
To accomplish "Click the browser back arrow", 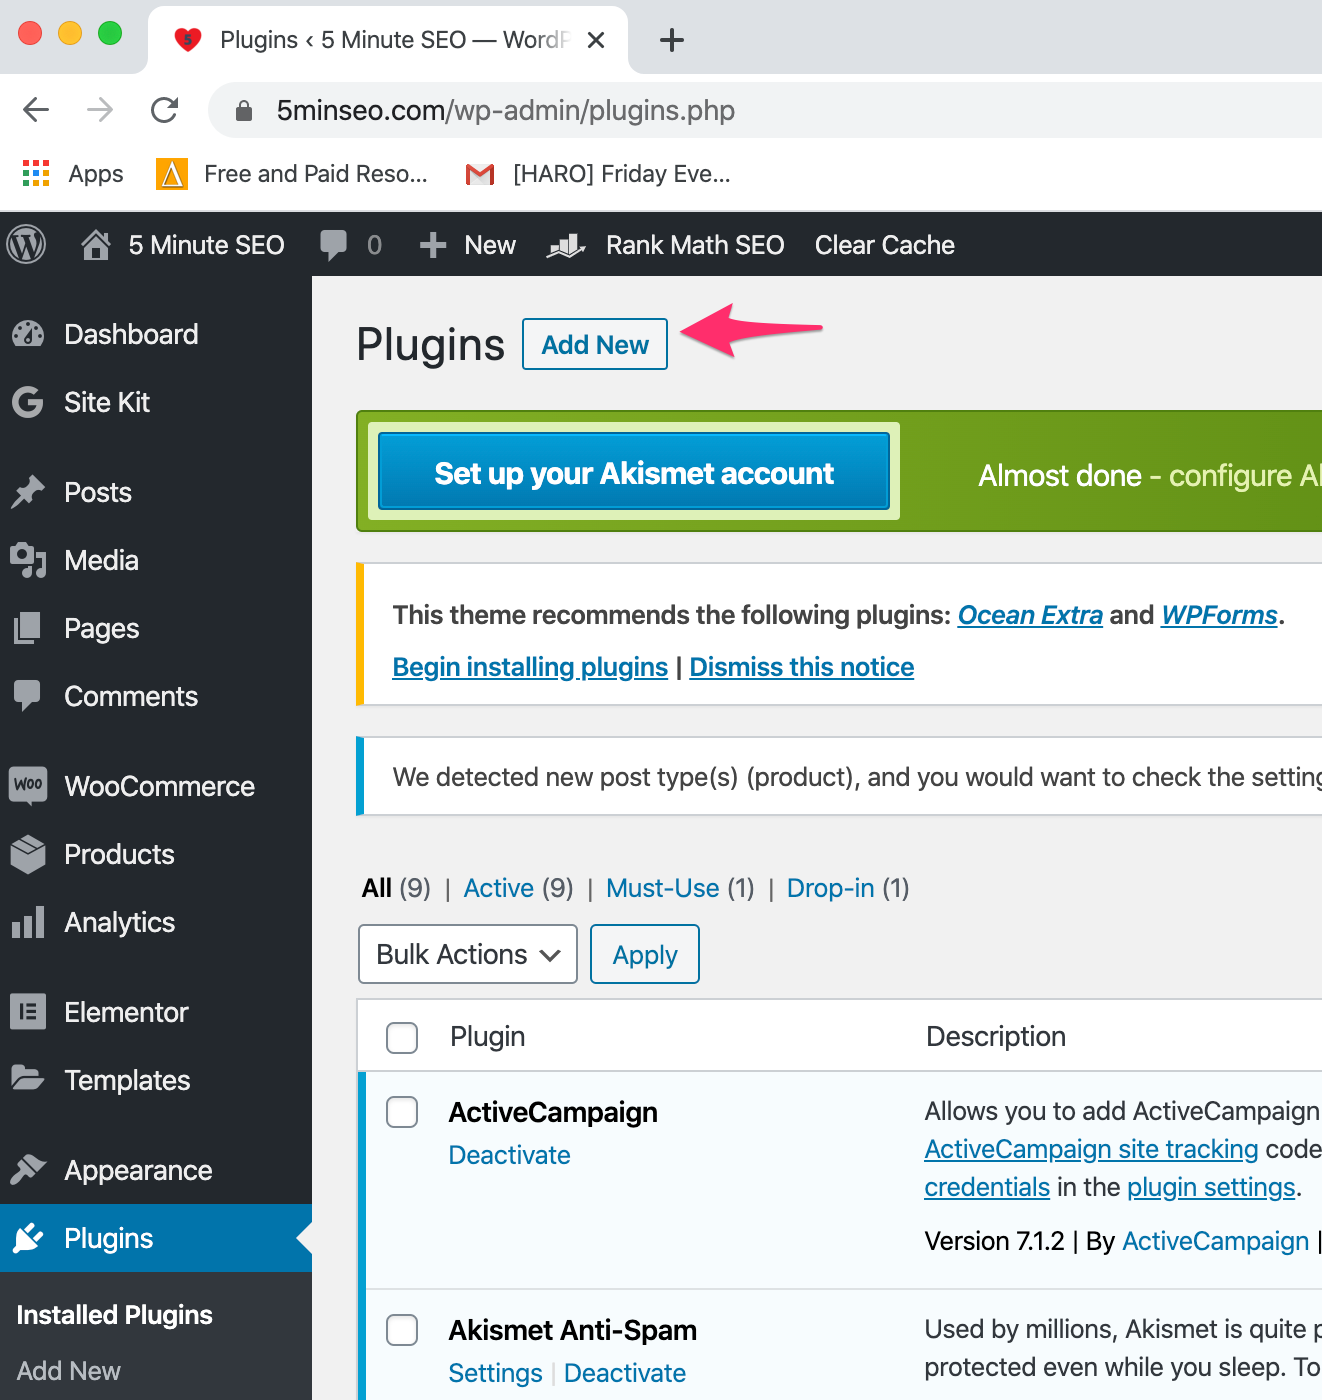I will 36,110.
